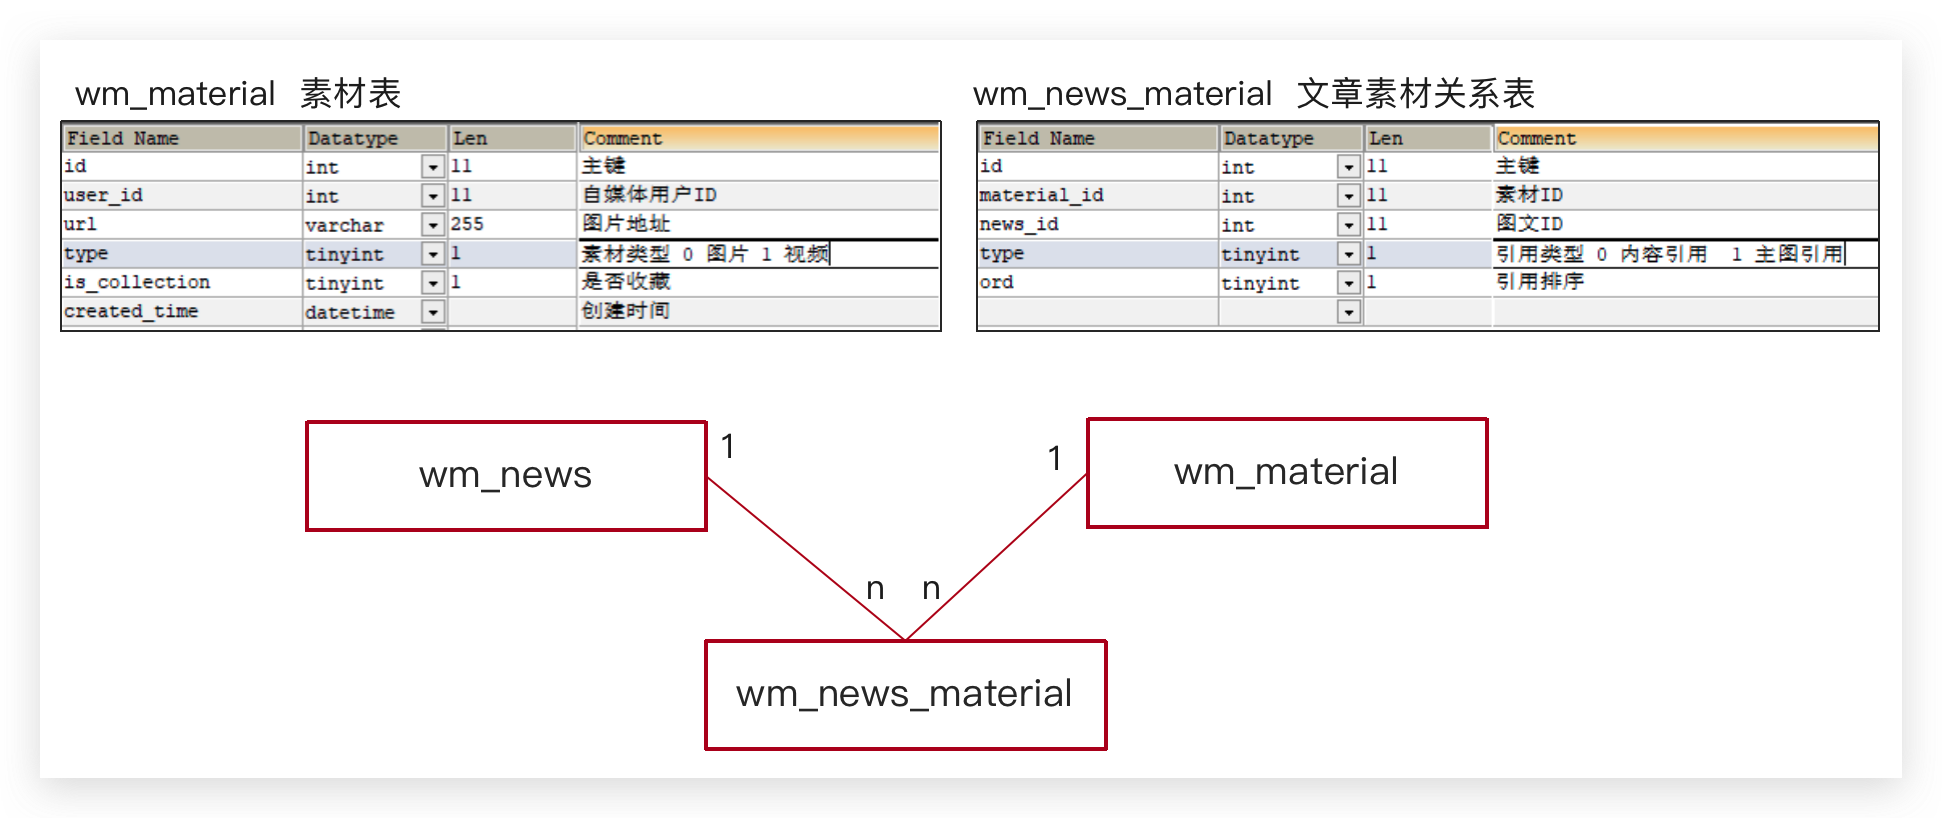Open datatype dropdown in empty last row
1942x818 pixels.
point(1349,312)
